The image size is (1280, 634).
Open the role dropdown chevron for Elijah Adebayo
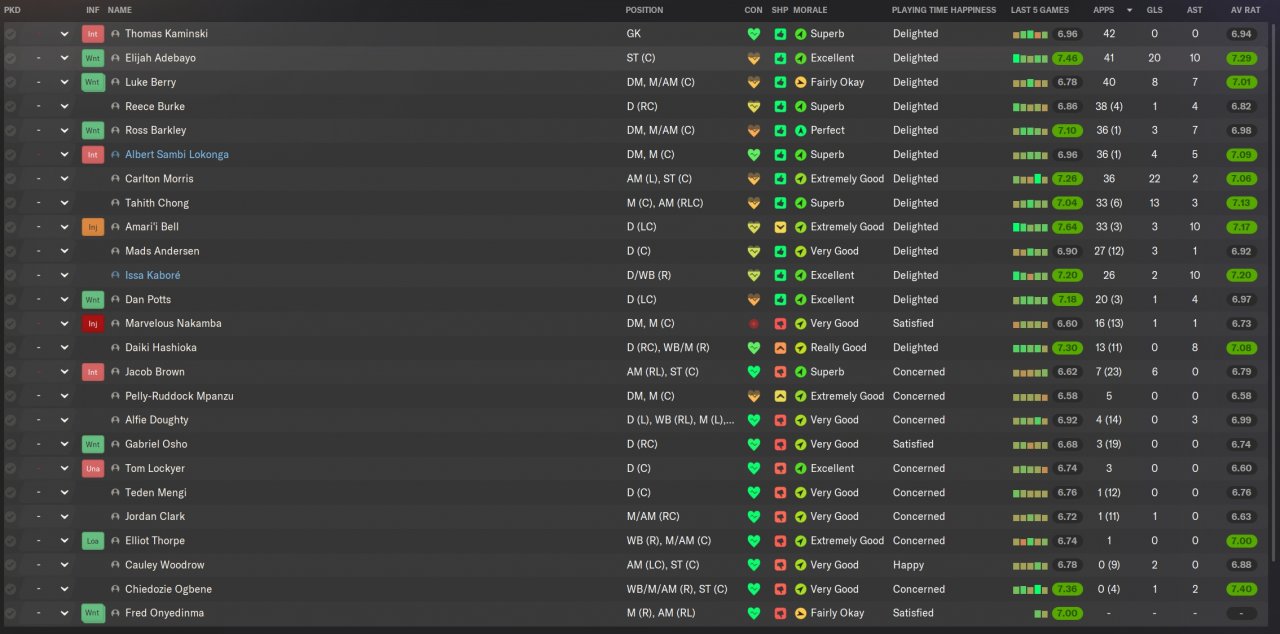[x=65, y=58]
